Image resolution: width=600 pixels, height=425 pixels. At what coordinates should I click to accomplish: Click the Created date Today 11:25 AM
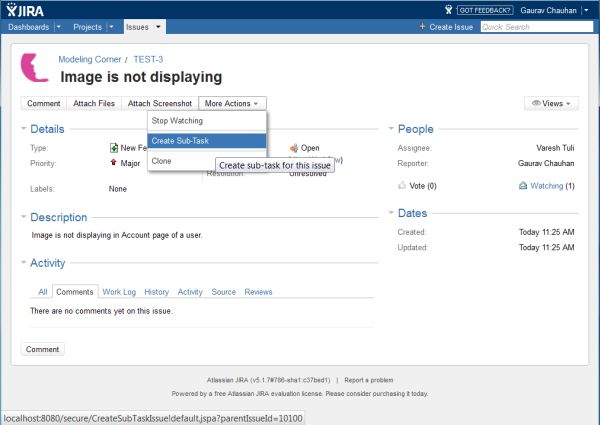tap(546, 232)
